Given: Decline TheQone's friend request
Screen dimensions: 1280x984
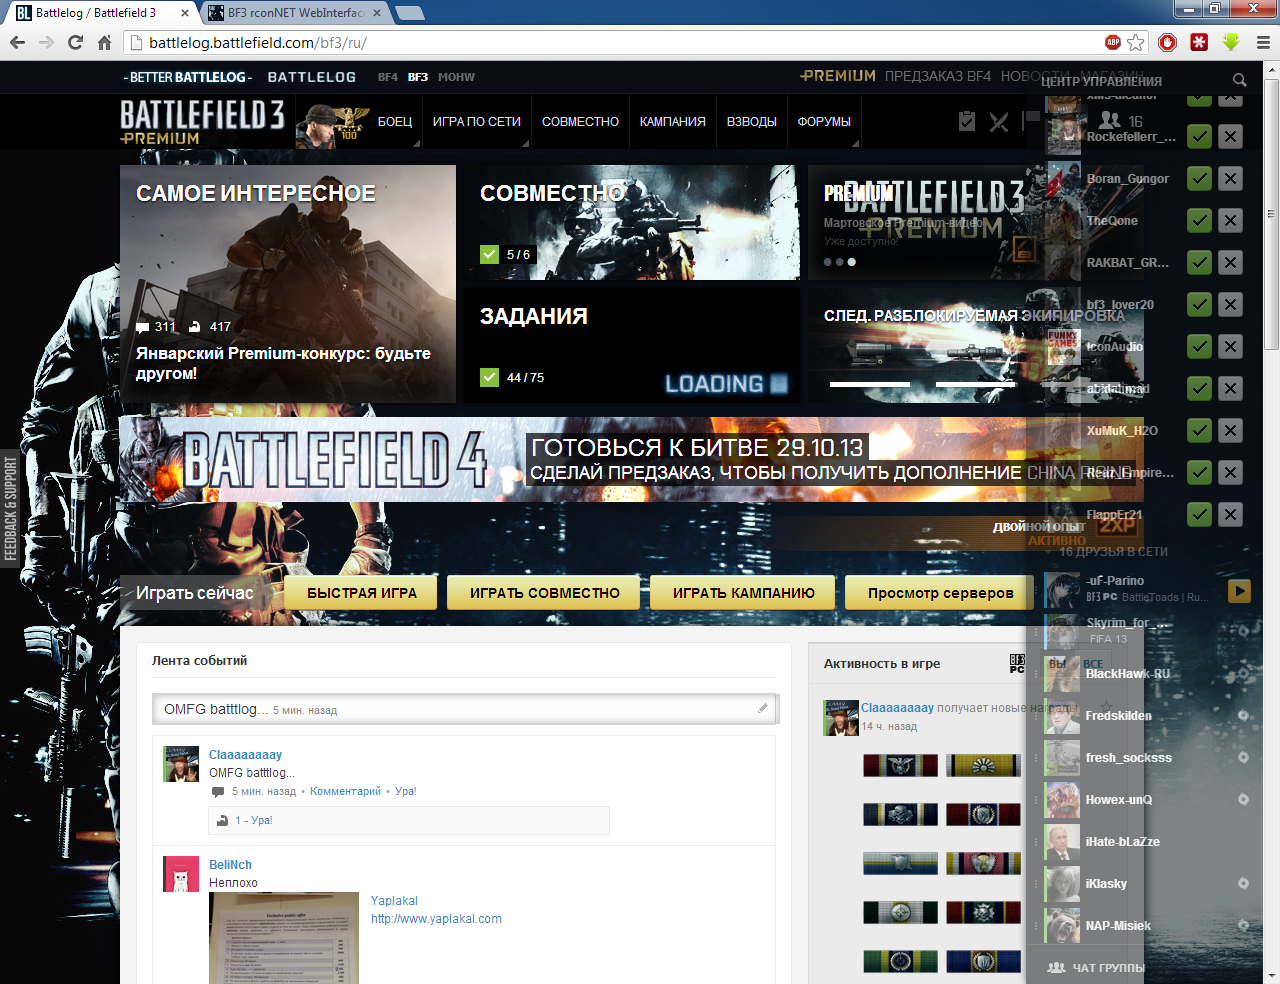Looking at the screenshot, I should coord(1231,221).
